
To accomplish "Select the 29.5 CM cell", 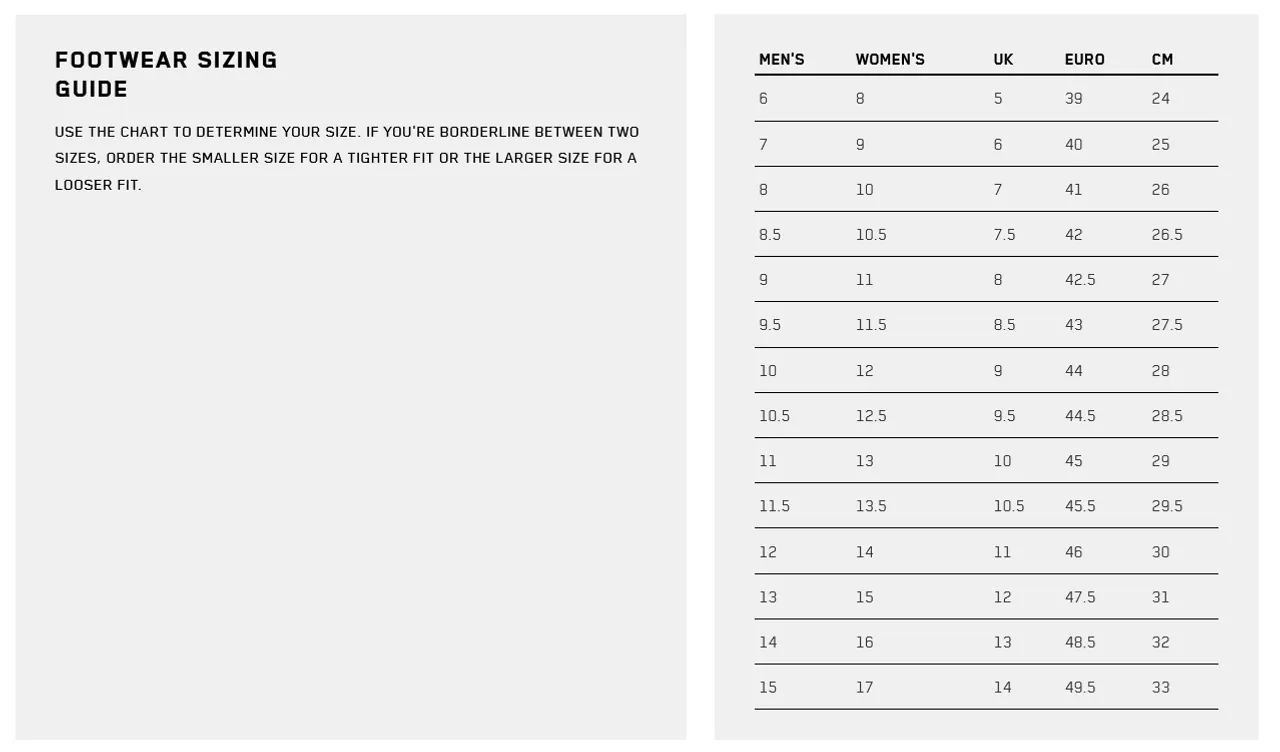I will [x=1167, y=506].
